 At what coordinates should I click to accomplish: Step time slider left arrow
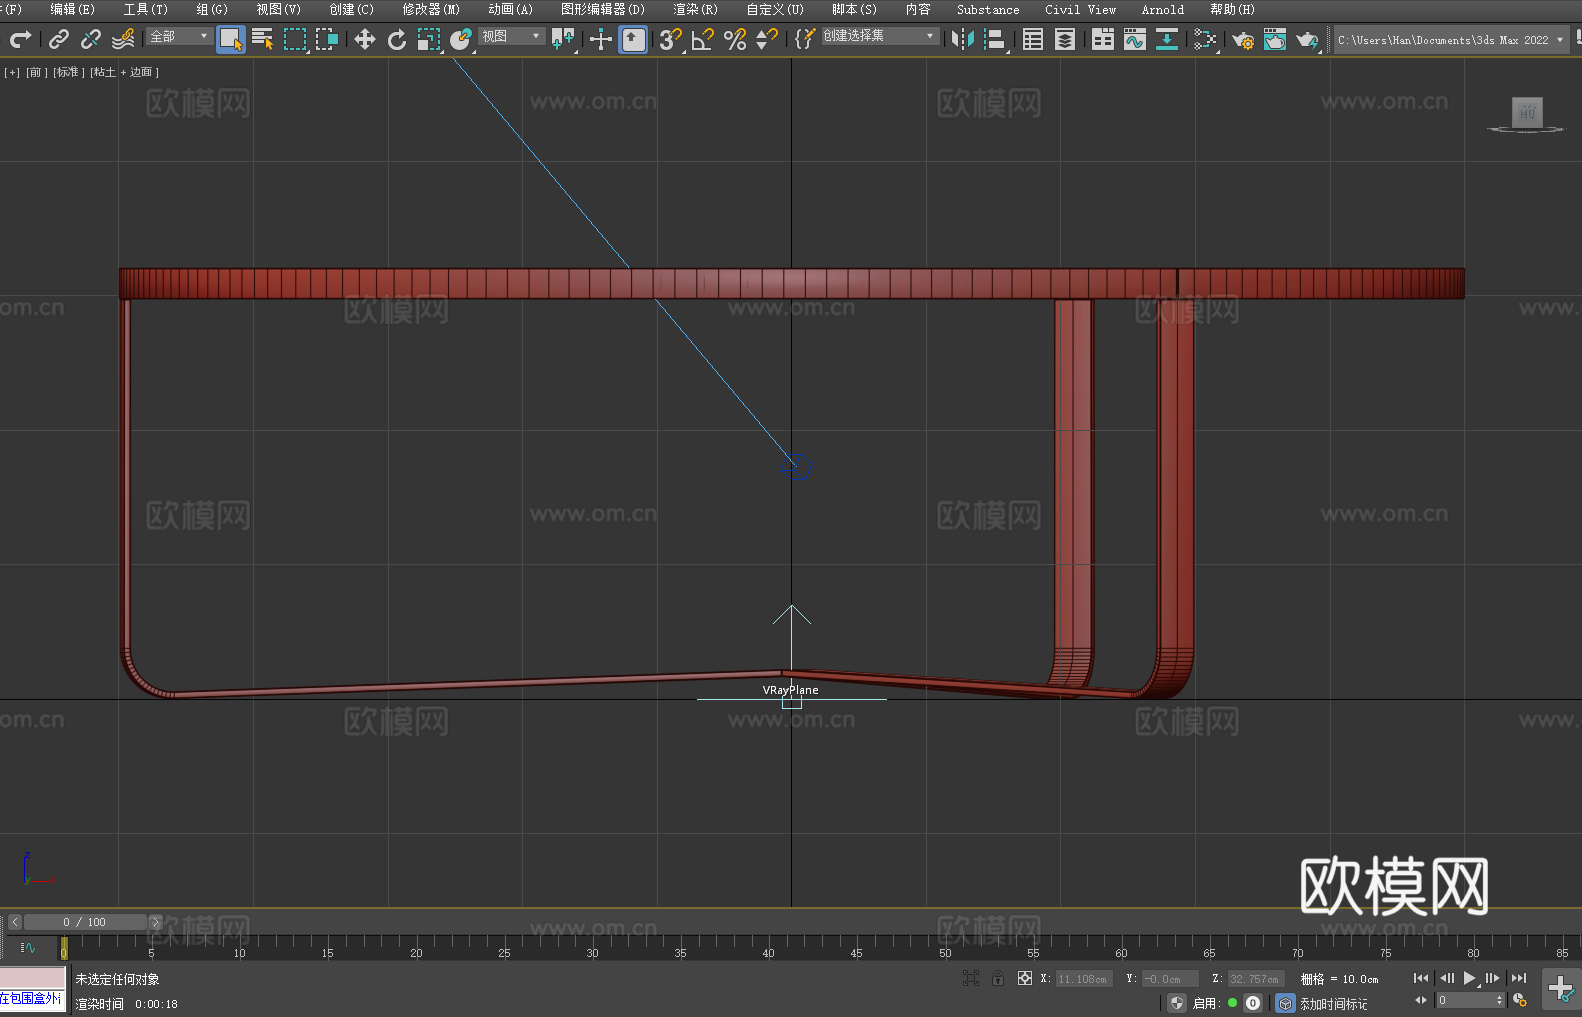click(14, 922)
